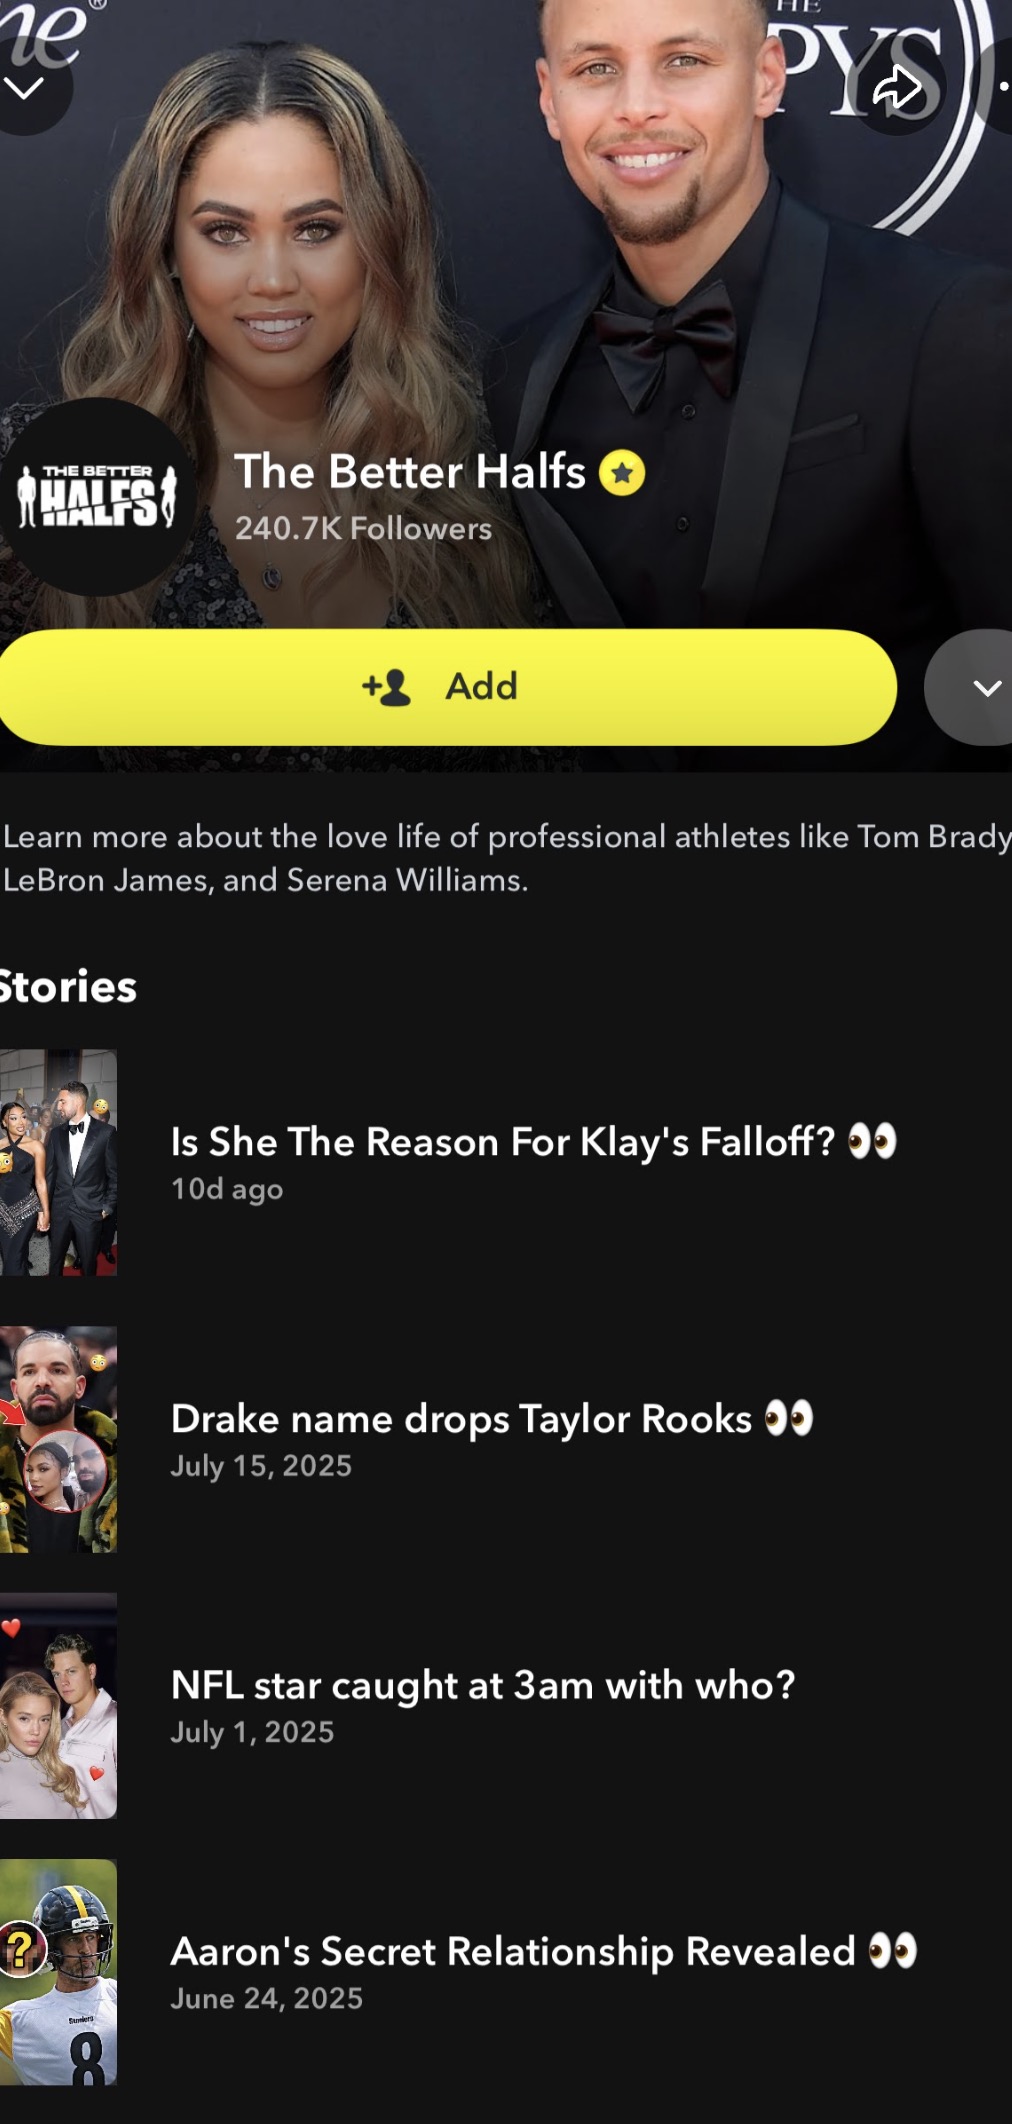Image resolution: width=1012 pixels, height=2124 pixels.
Task: Expand options beside the Add button
Action: pyautogui.click(x=970, y=687)
